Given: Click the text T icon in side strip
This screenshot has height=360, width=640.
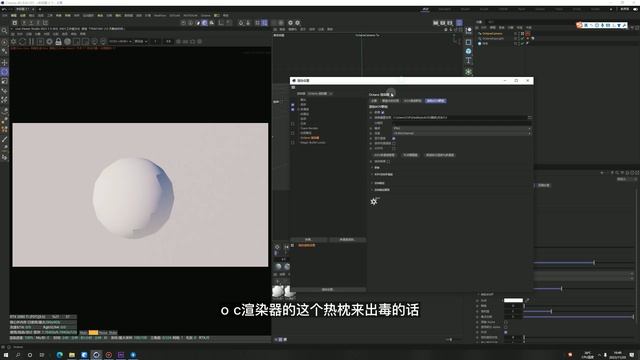Looking at the screenshot, I should click(x=468, y=61).
